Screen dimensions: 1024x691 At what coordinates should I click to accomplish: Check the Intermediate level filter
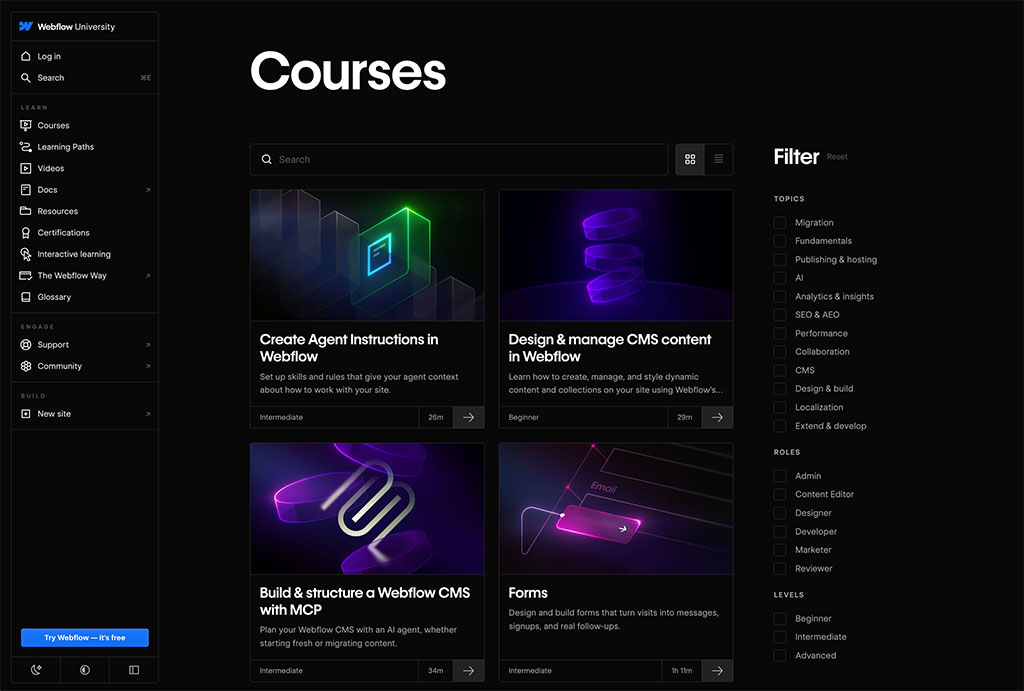pos(780,637)
